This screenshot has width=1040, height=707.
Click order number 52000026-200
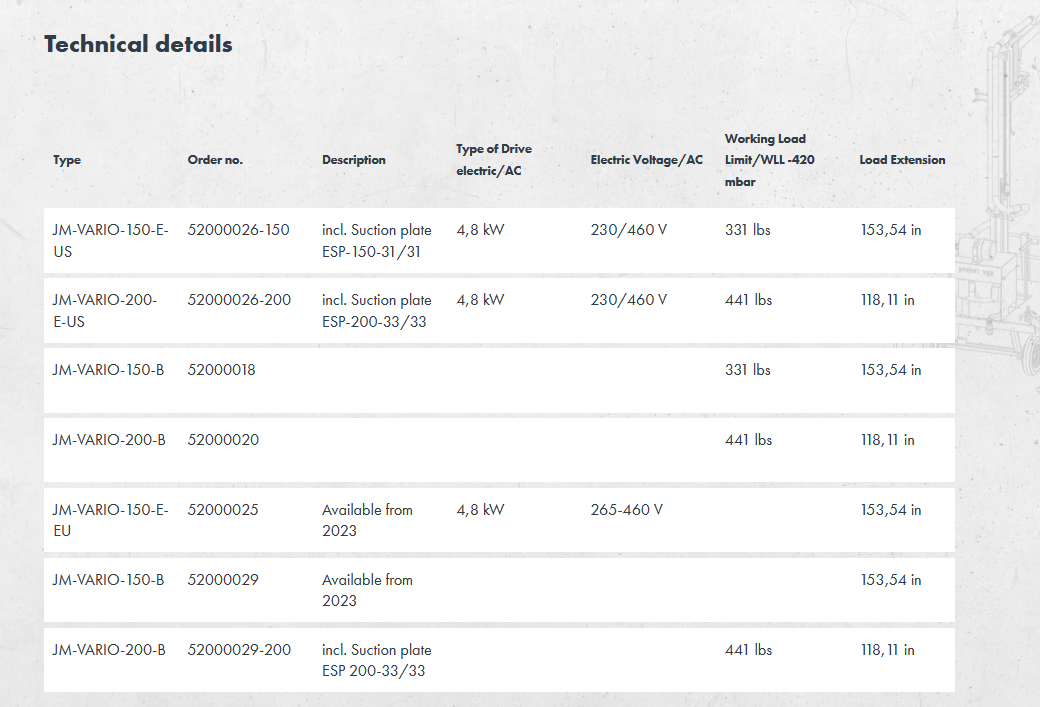pyautogui.click(x=239, y=300)
